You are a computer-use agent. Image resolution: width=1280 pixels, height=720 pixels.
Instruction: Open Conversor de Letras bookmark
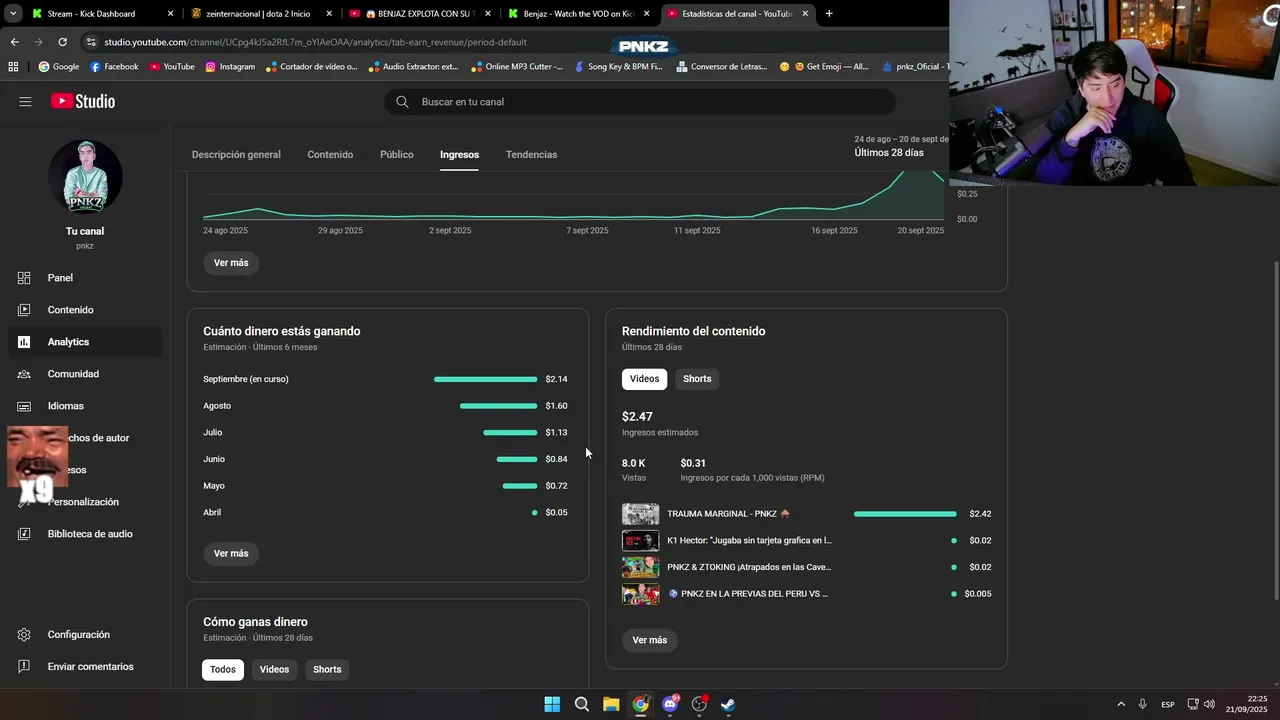(x=721, y=67)
